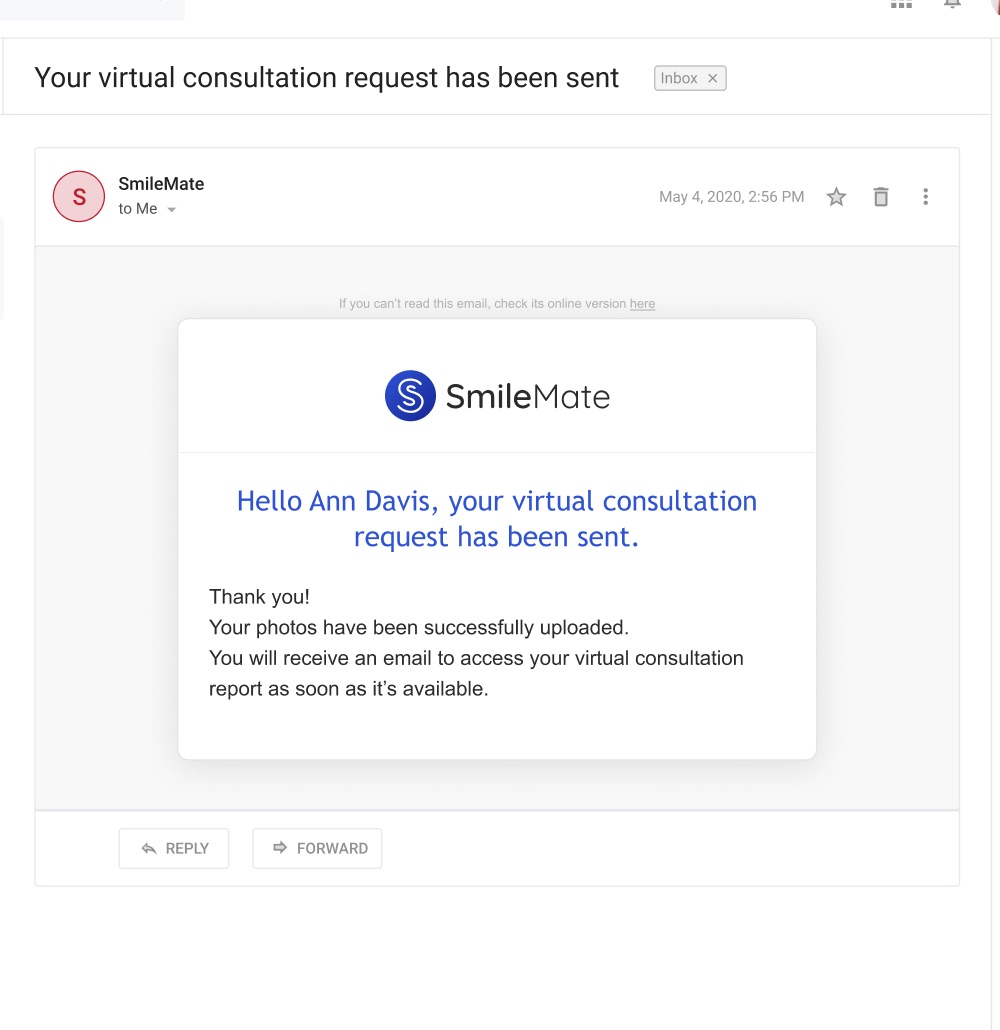Click the "to Me" recipient text

(138, 209)
